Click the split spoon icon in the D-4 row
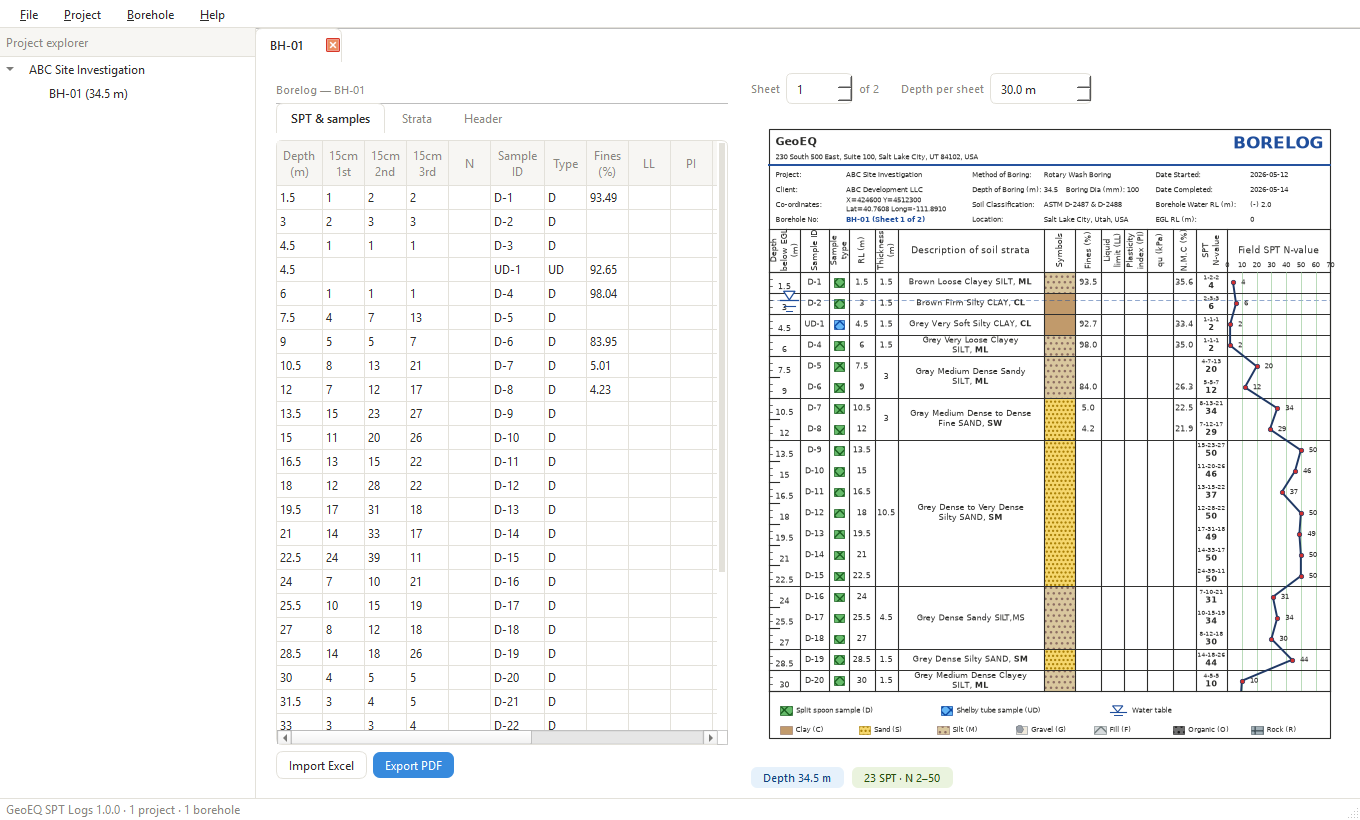1360x820 pixels. [x=840, y=345]
